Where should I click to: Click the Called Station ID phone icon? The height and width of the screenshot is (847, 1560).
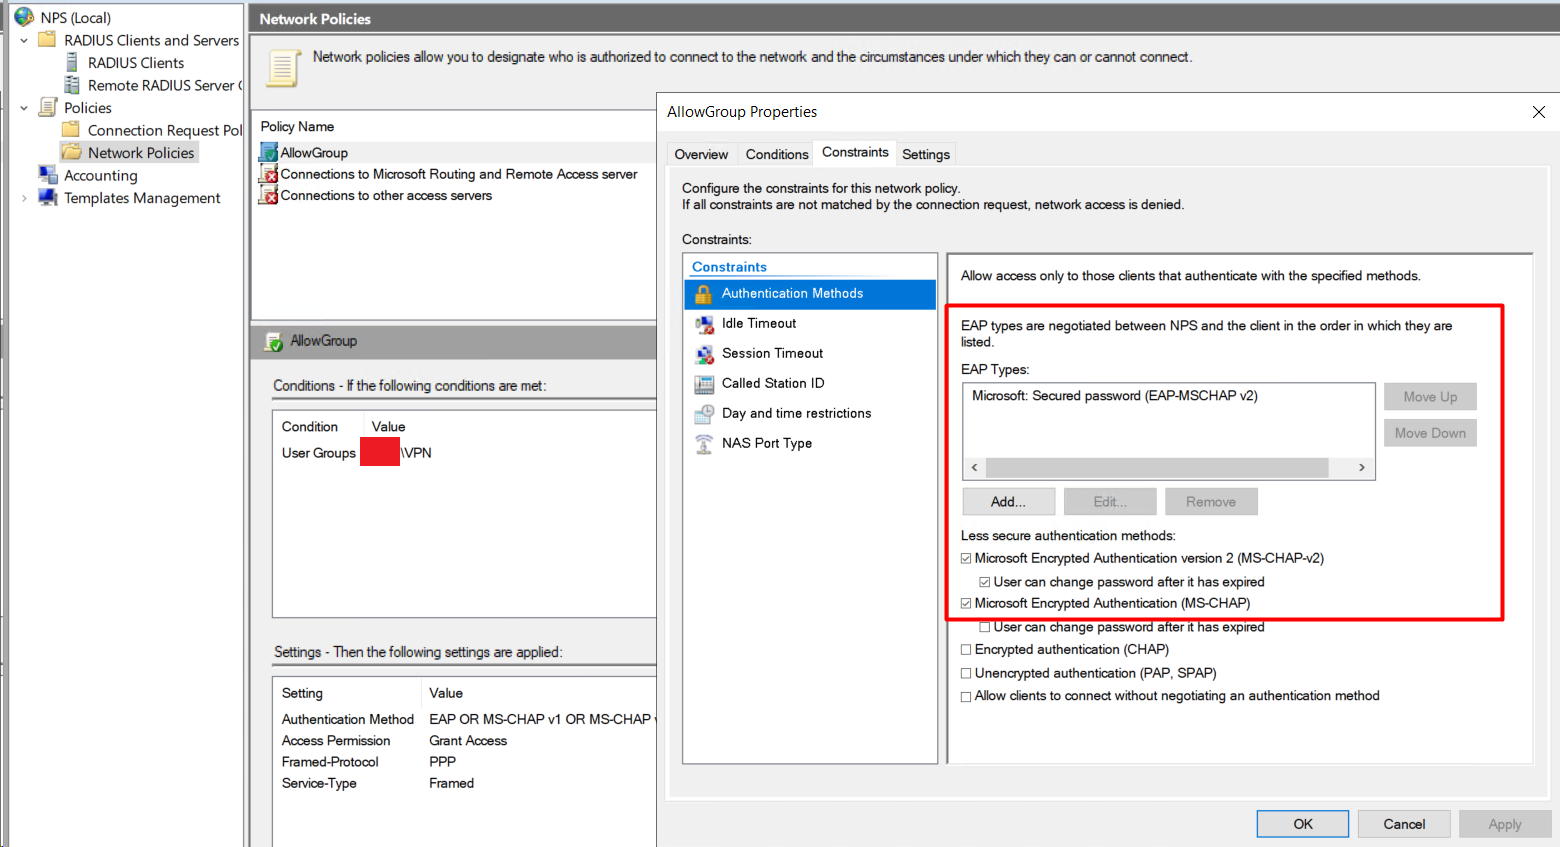coord(706,383)
